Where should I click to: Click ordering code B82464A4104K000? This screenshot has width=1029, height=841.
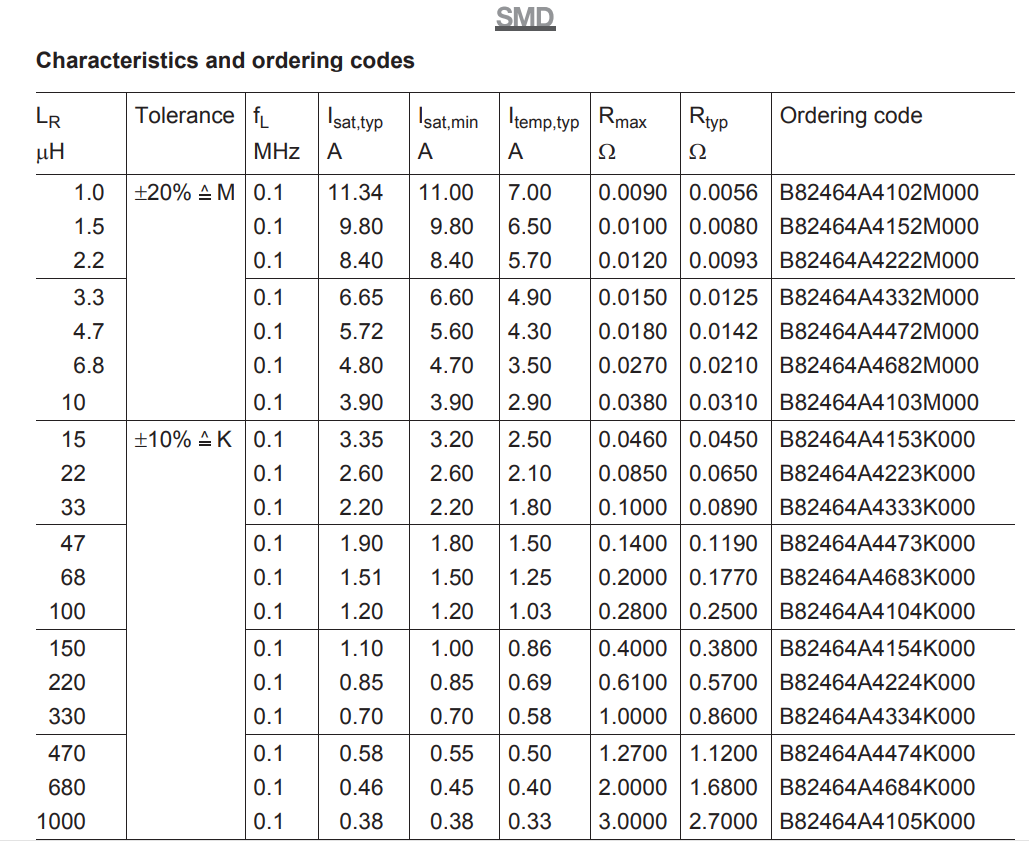point(877,612)
